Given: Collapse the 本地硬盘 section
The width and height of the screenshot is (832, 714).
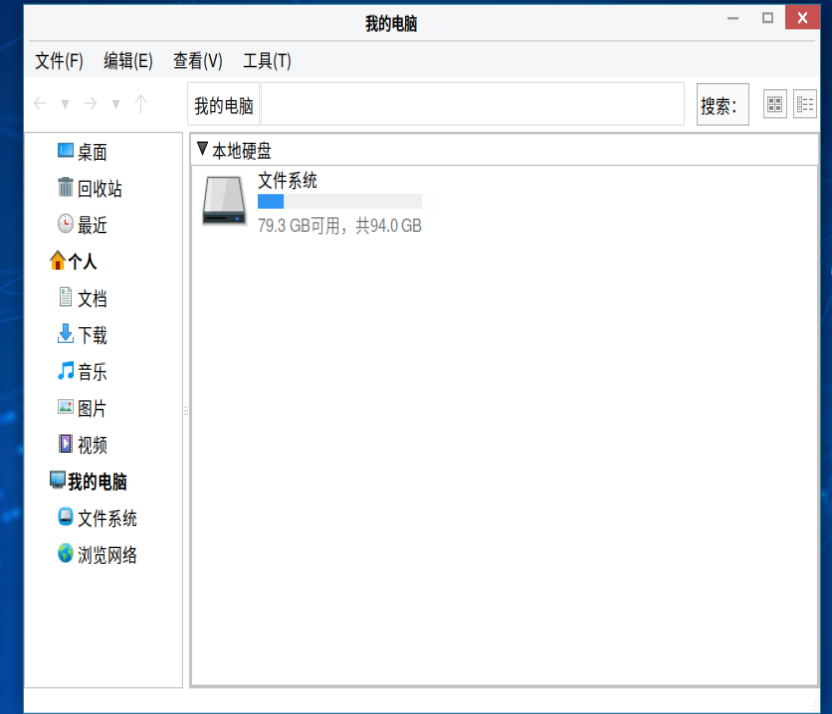Looking at the screenshot, I should coord(203,149).
